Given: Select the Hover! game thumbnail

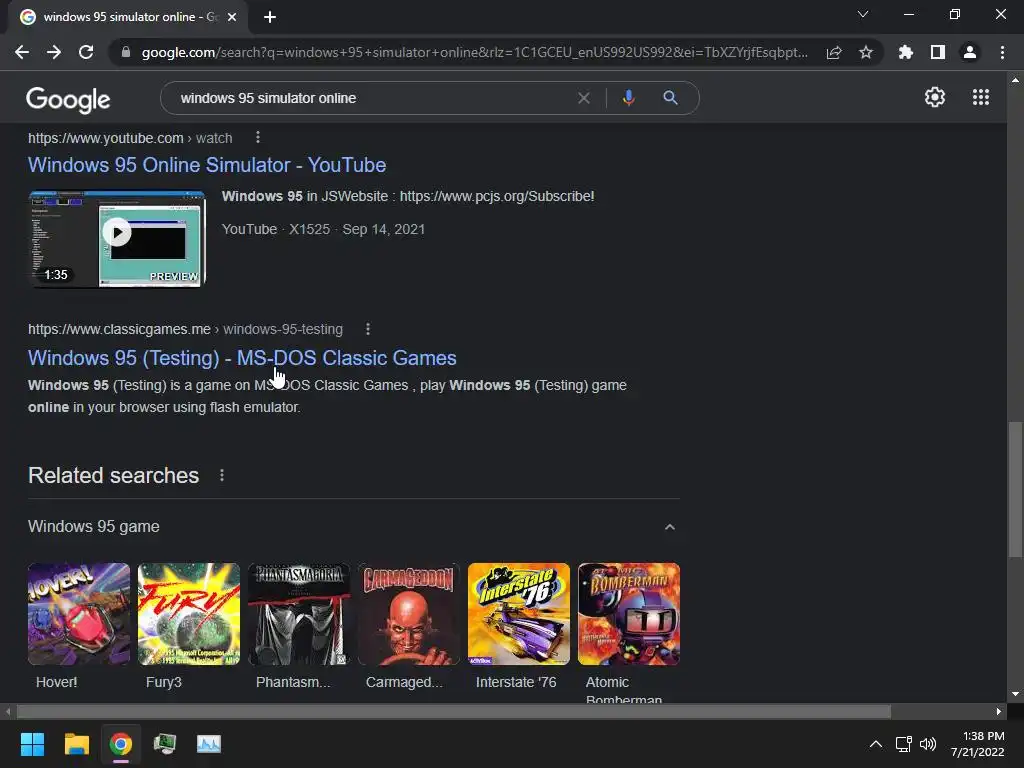Looking at the screenshot, I should tap(79, 614).
